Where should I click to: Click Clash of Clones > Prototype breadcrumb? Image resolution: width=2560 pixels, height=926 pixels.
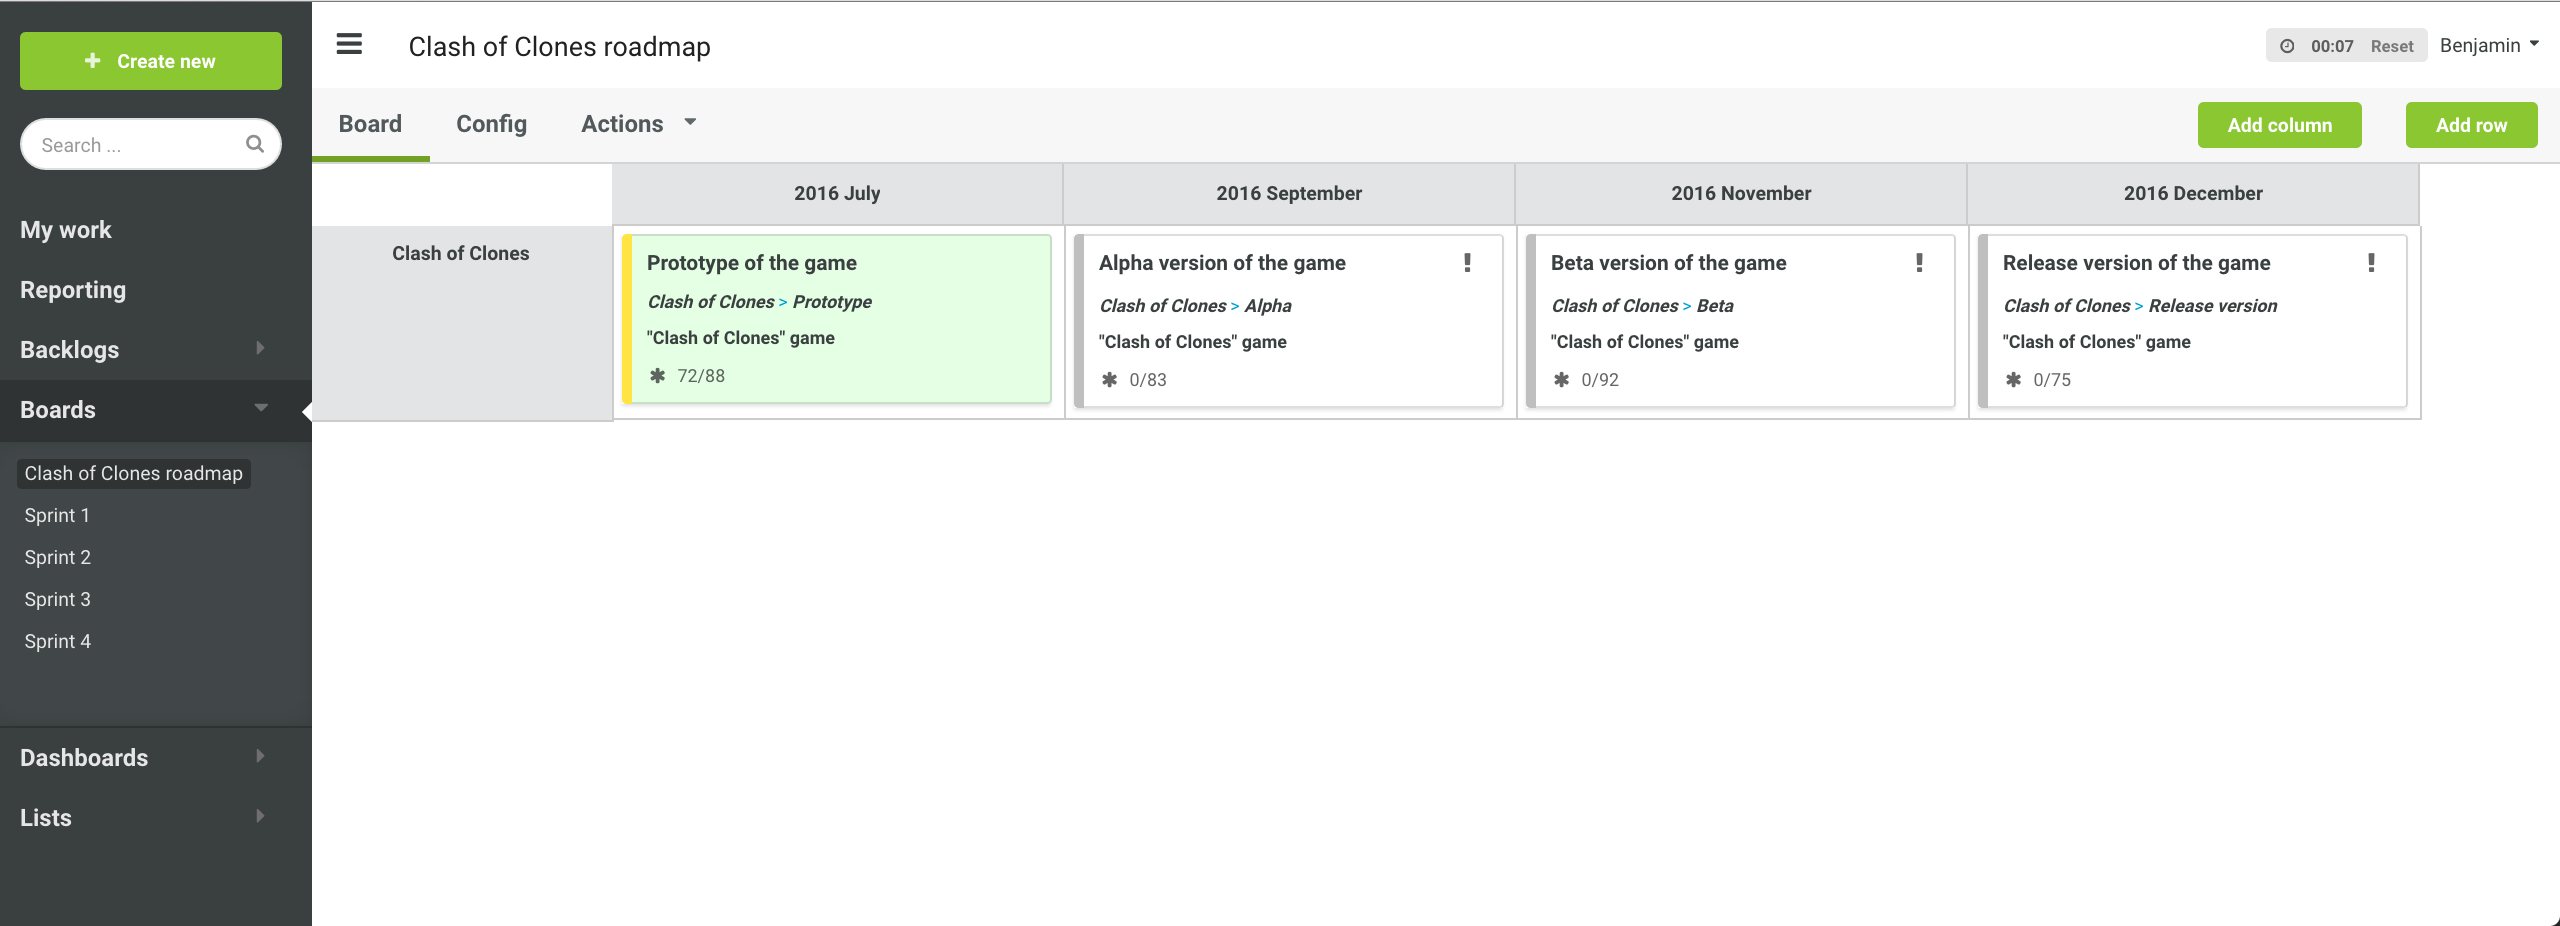click(759, 302)
